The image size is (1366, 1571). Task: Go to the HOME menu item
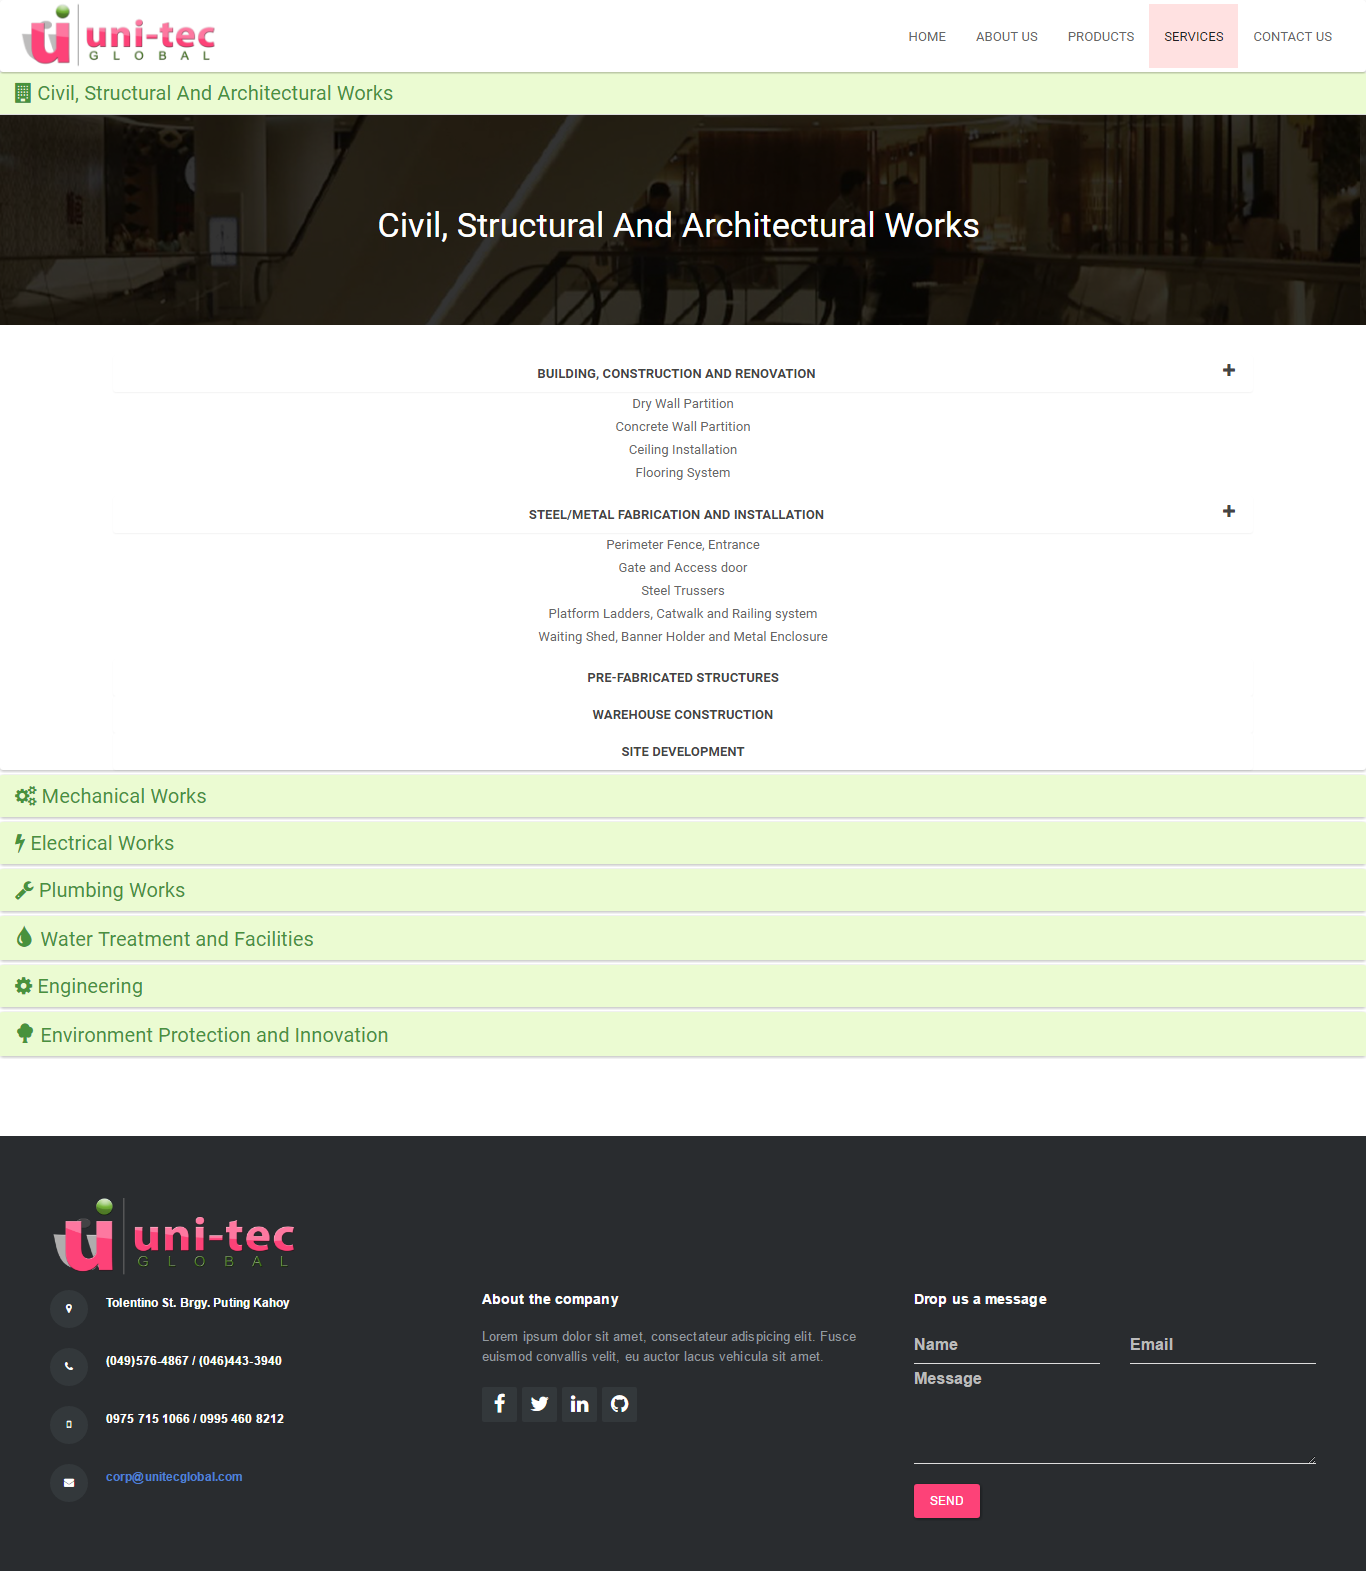tap(927, 36)
